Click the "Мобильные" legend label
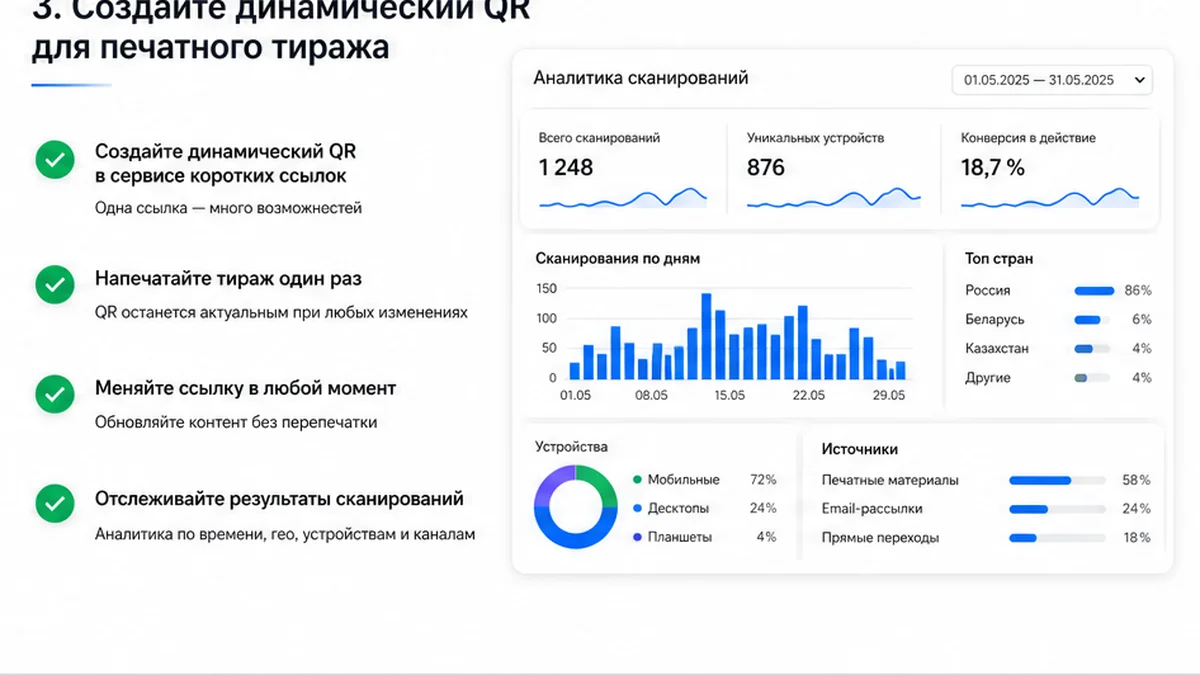The width and height of the screenshot is (1200, 675). click(x=683, y=480)
